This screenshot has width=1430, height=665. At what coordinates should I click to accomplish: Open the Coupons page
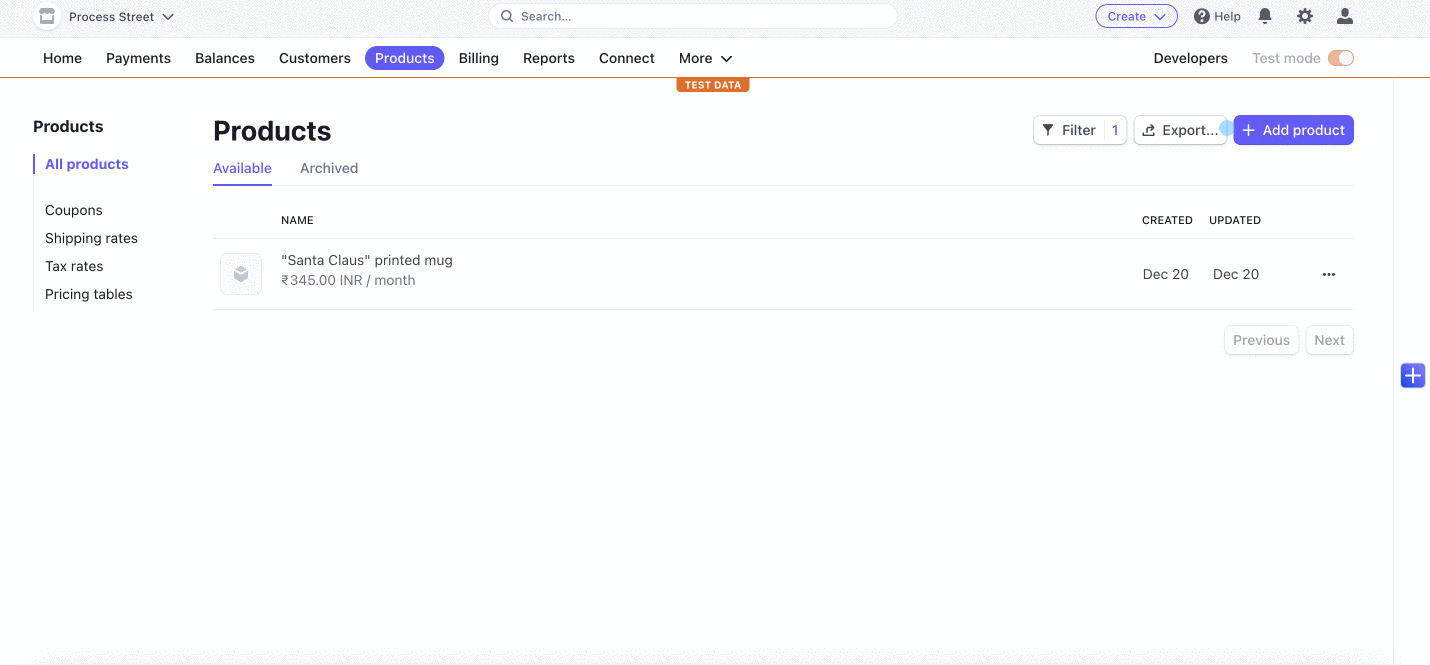[x=73, y=210]
